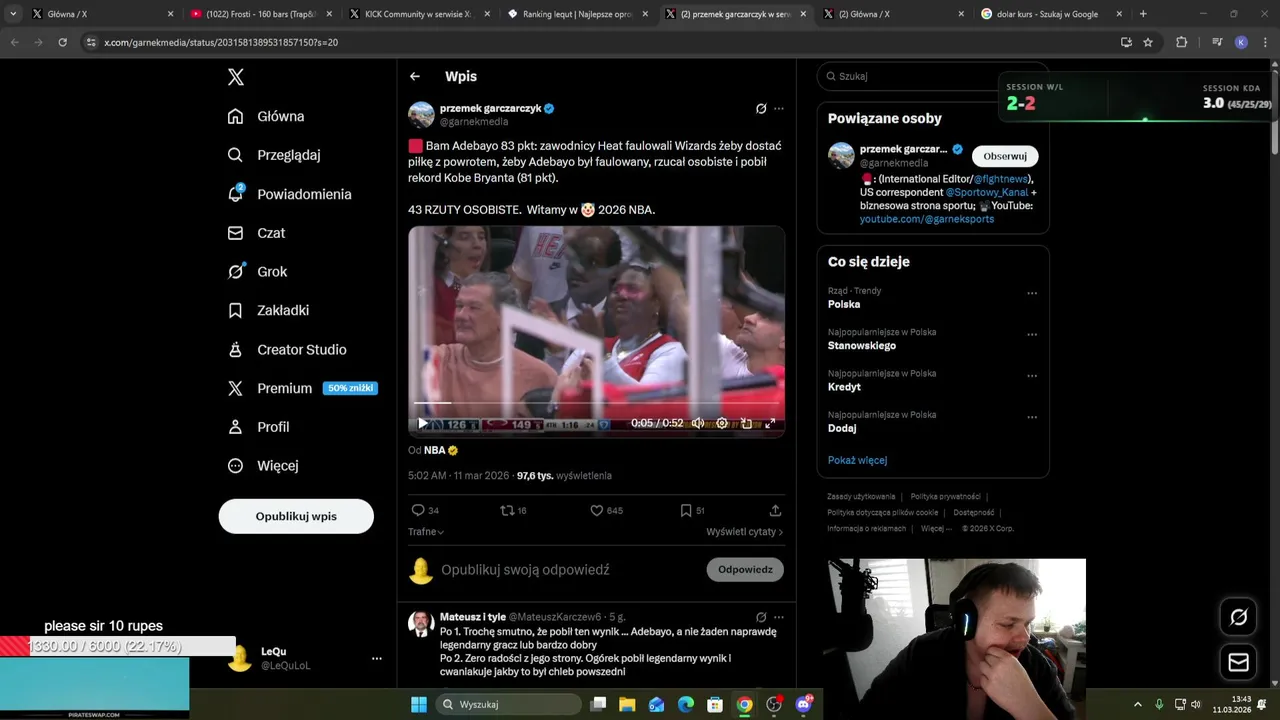The height and width of the screenshot is (720, 1280).
Task: Toggle picture-in-picture for video
Action: tap(746, 423)
